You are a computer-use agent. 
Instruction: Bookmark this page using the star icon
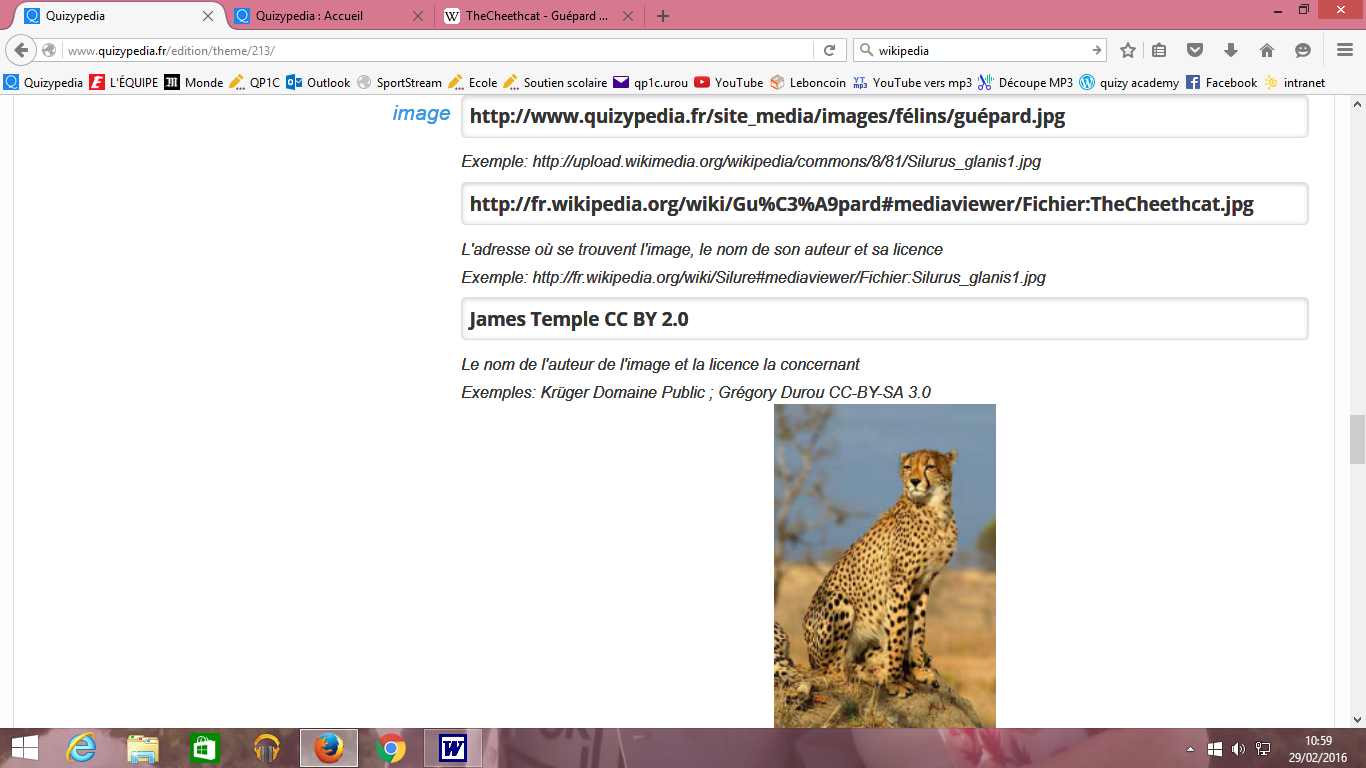1128,50
